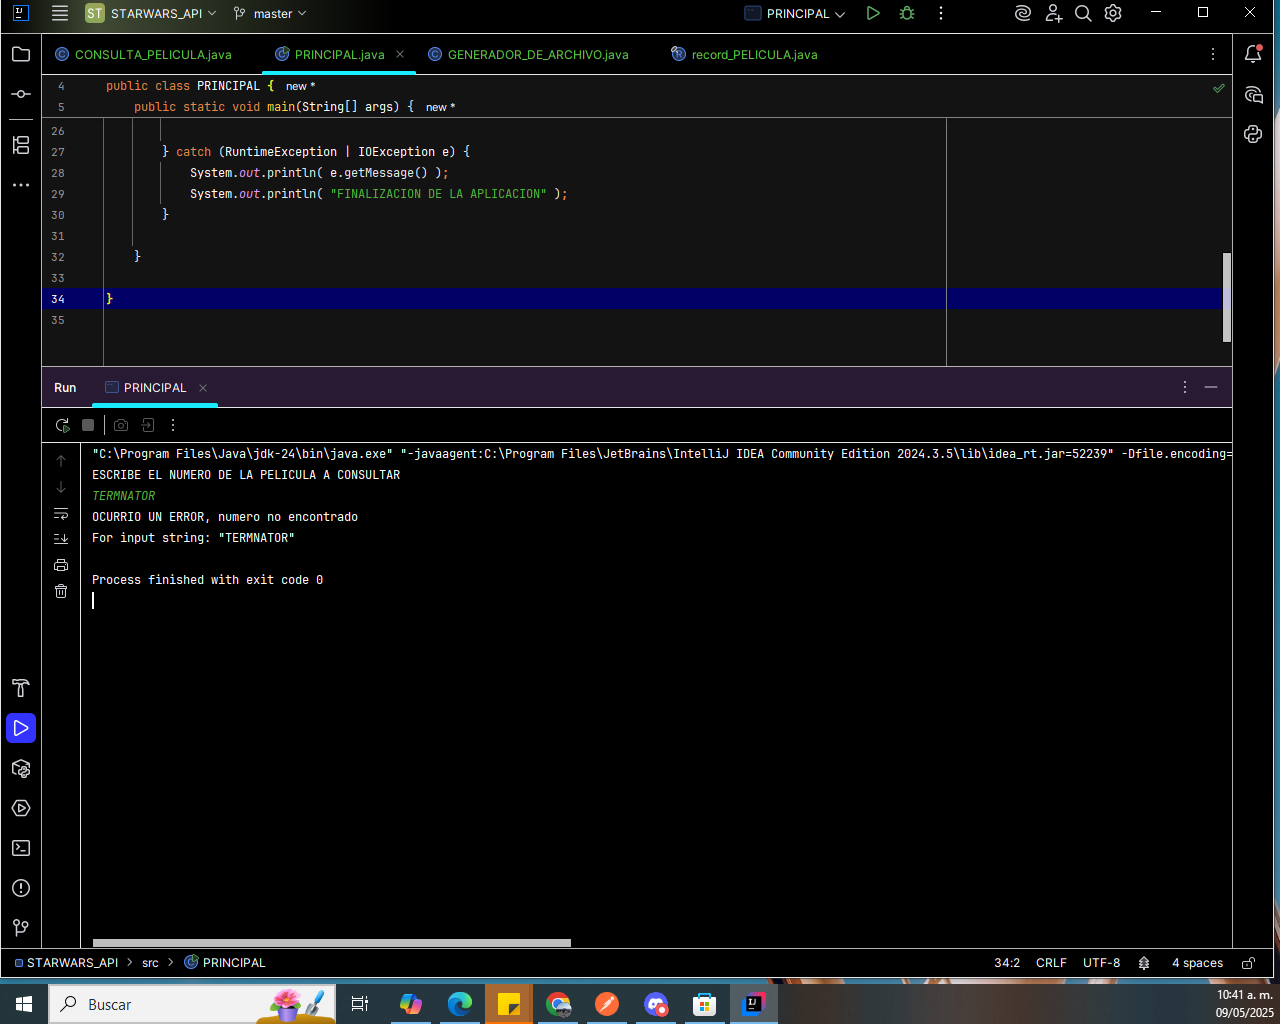This screenshot has height=1024, width=1280.
Task: Switch to record_PELICULA.java tab
Action: click(745, 54)
